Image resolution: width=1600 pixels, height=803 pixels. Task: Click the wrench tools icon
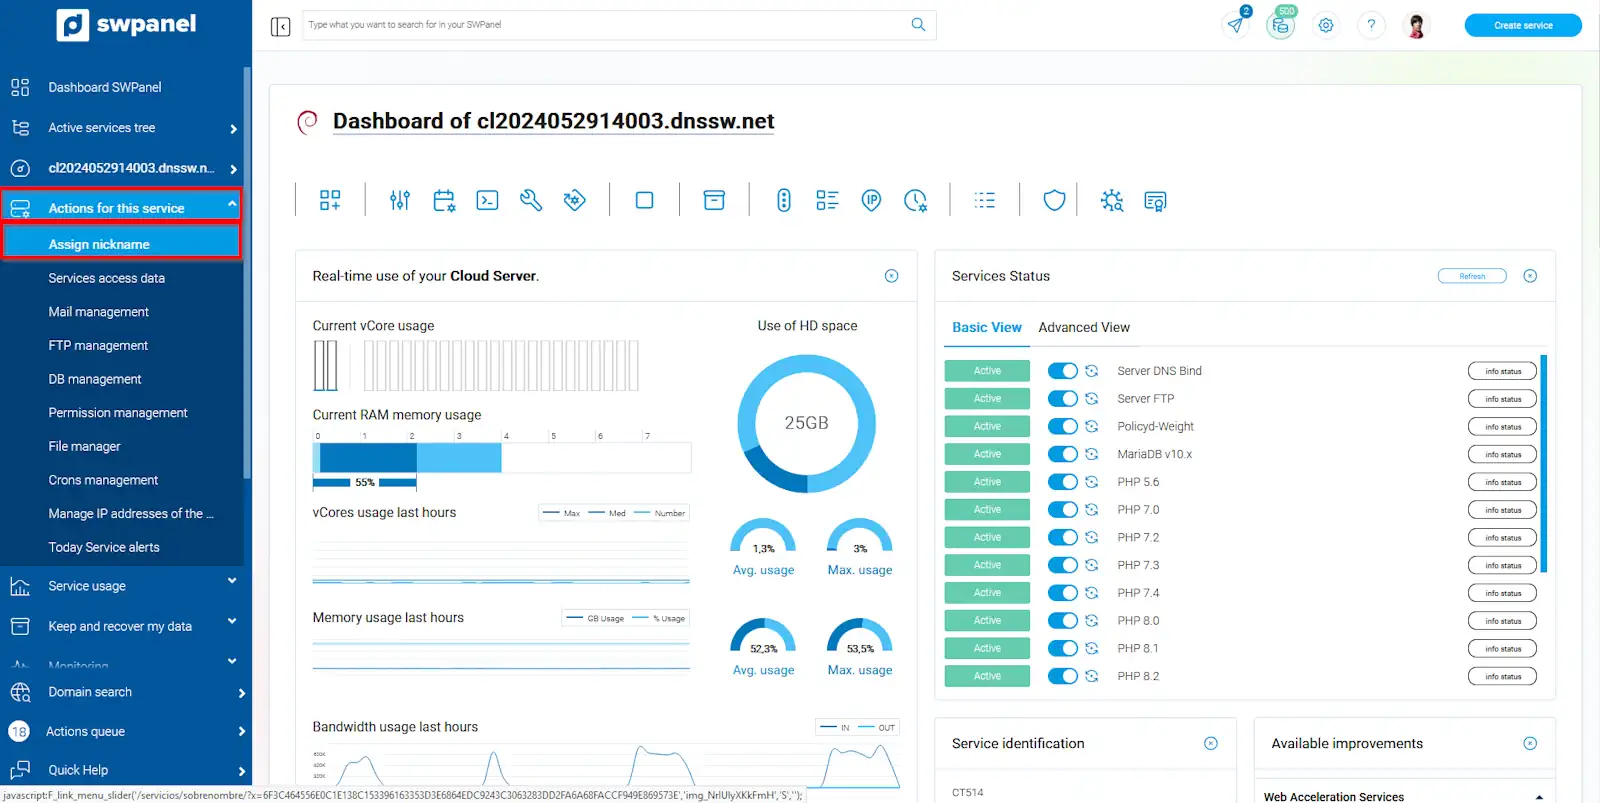click(531, 200)
